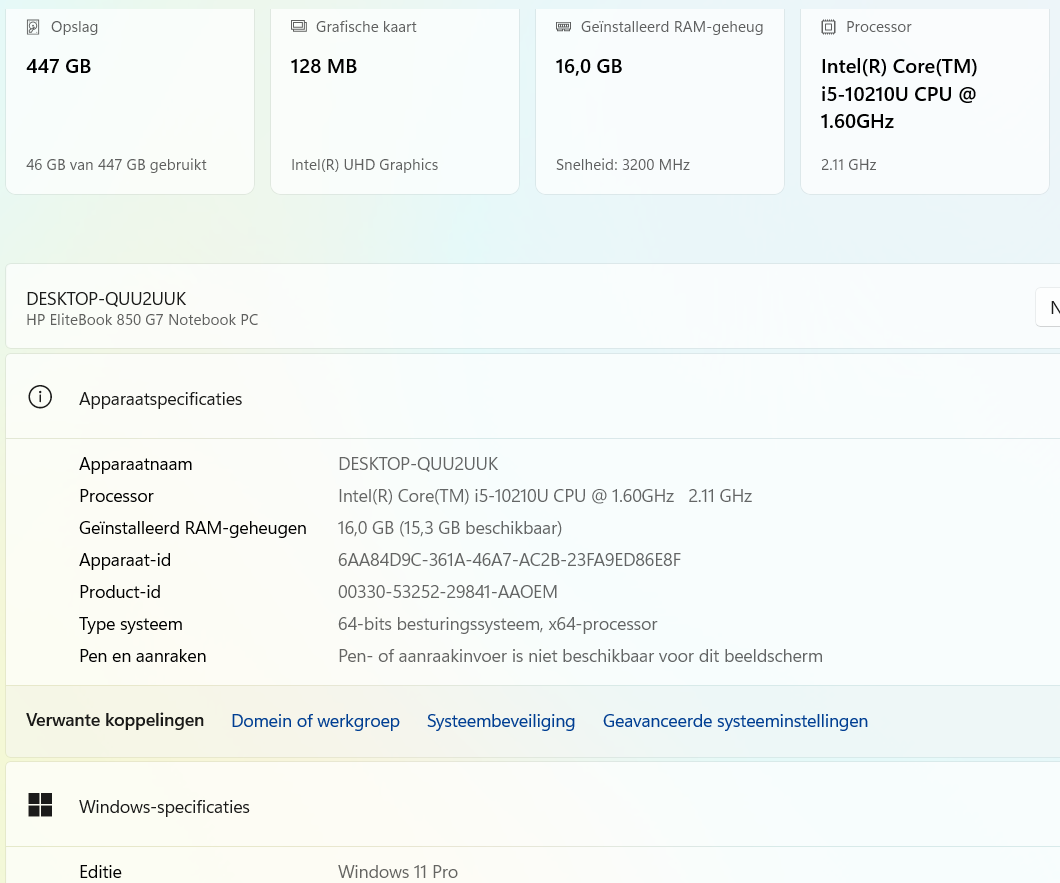Click the "Grafische kaart" card label
The height and width of the screenshot is (883, 1060).
point(366,27)
